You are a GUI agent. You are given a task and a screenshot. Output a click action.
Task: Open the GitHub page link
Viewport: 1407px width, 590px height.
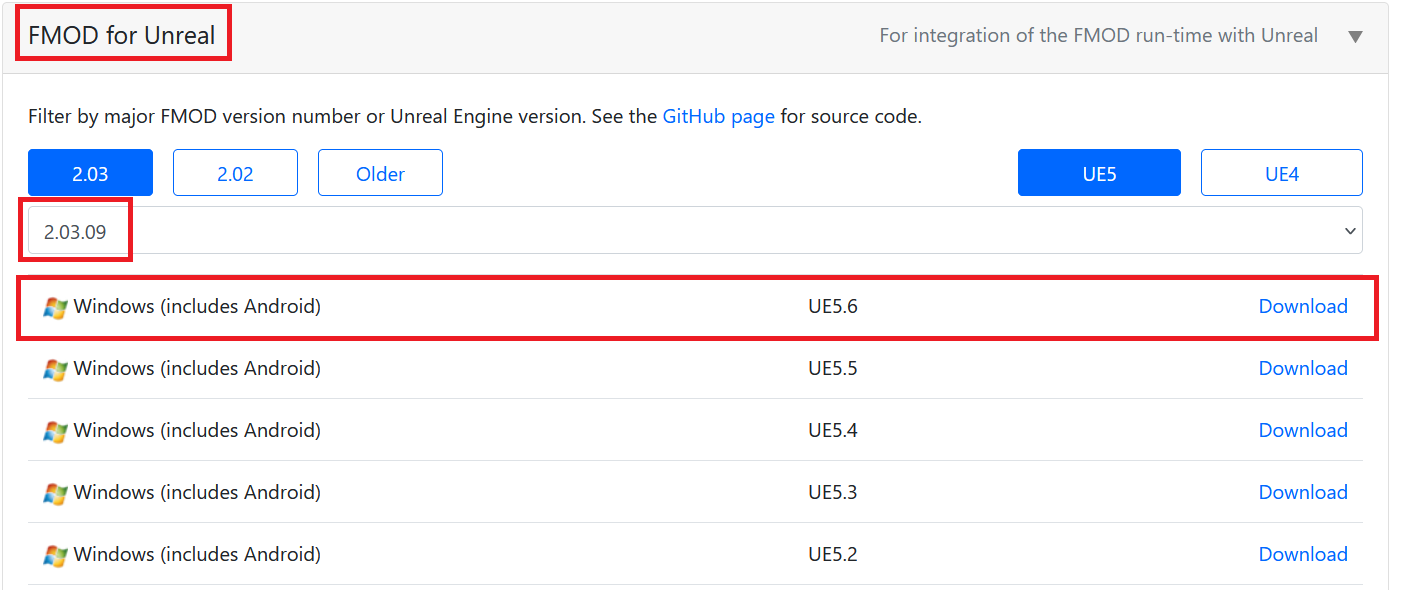(718, 116)
